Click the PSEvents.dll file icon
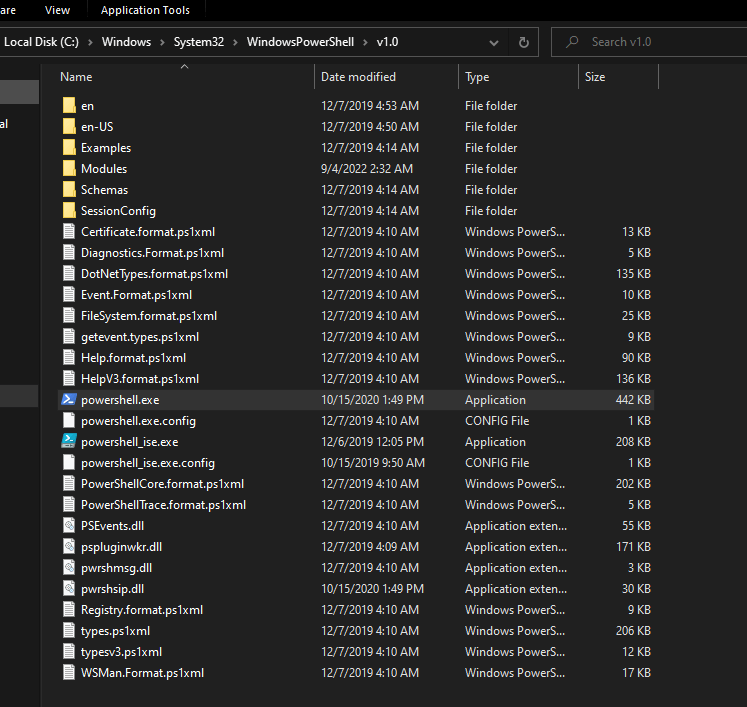747x707 pixels. 69,525
